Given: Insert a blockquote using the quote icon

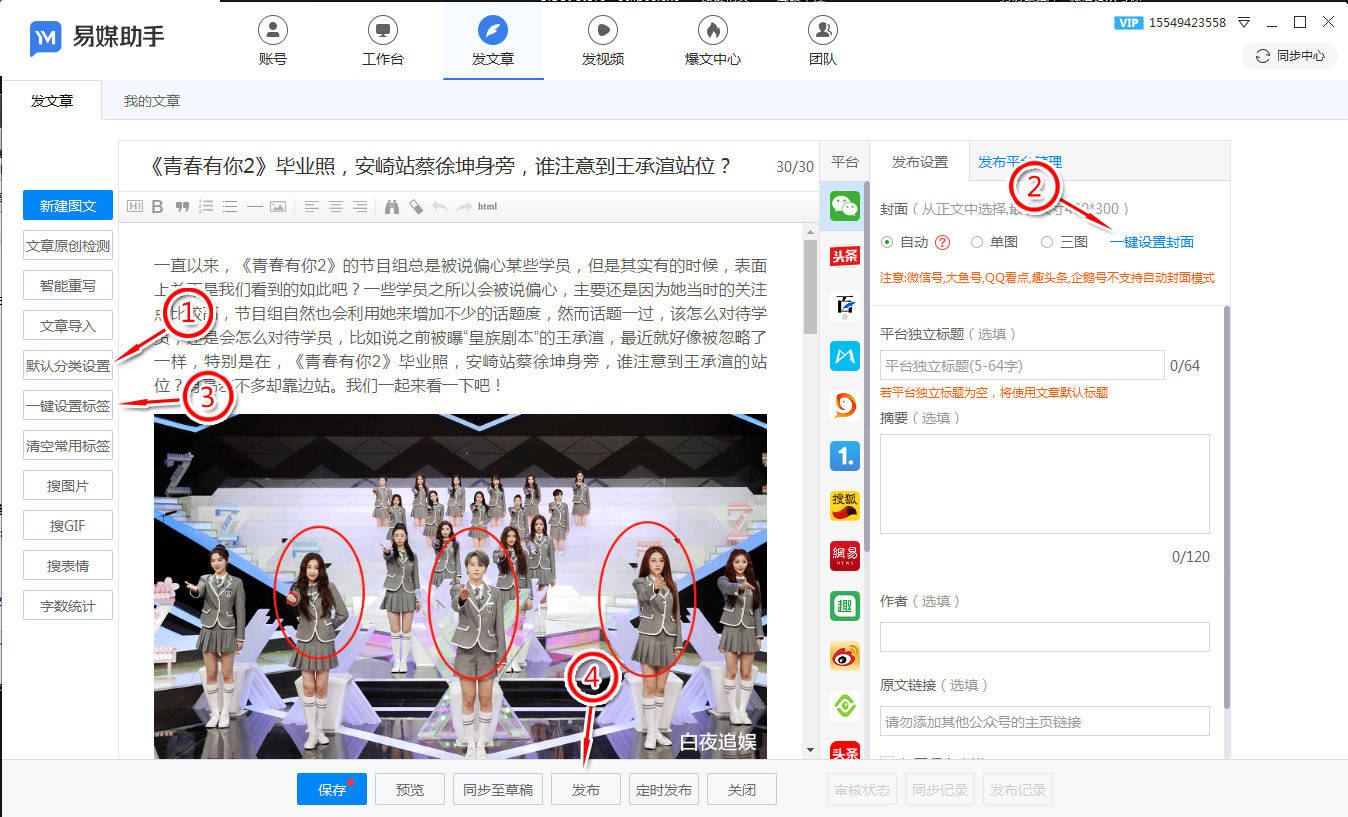Looking at the screenshot, I should (x=182, y=207).
